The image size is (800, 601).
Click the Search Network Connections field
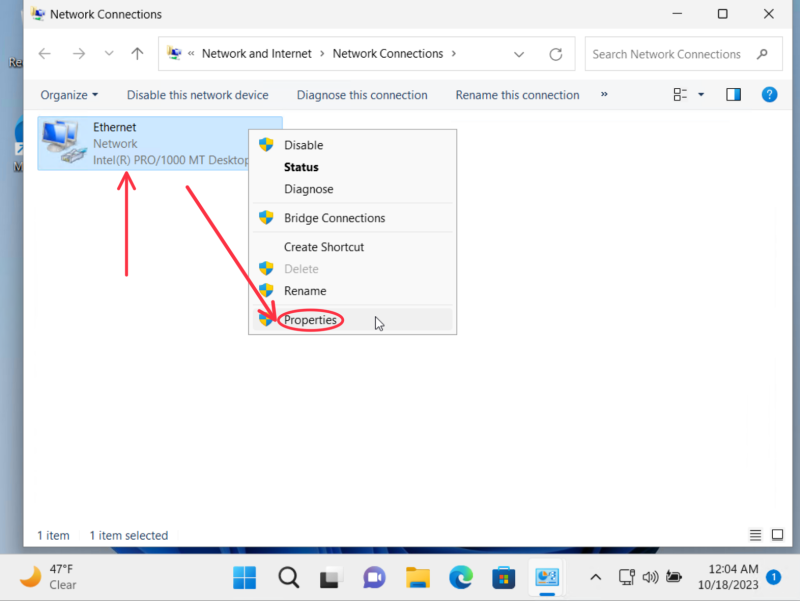668,54
